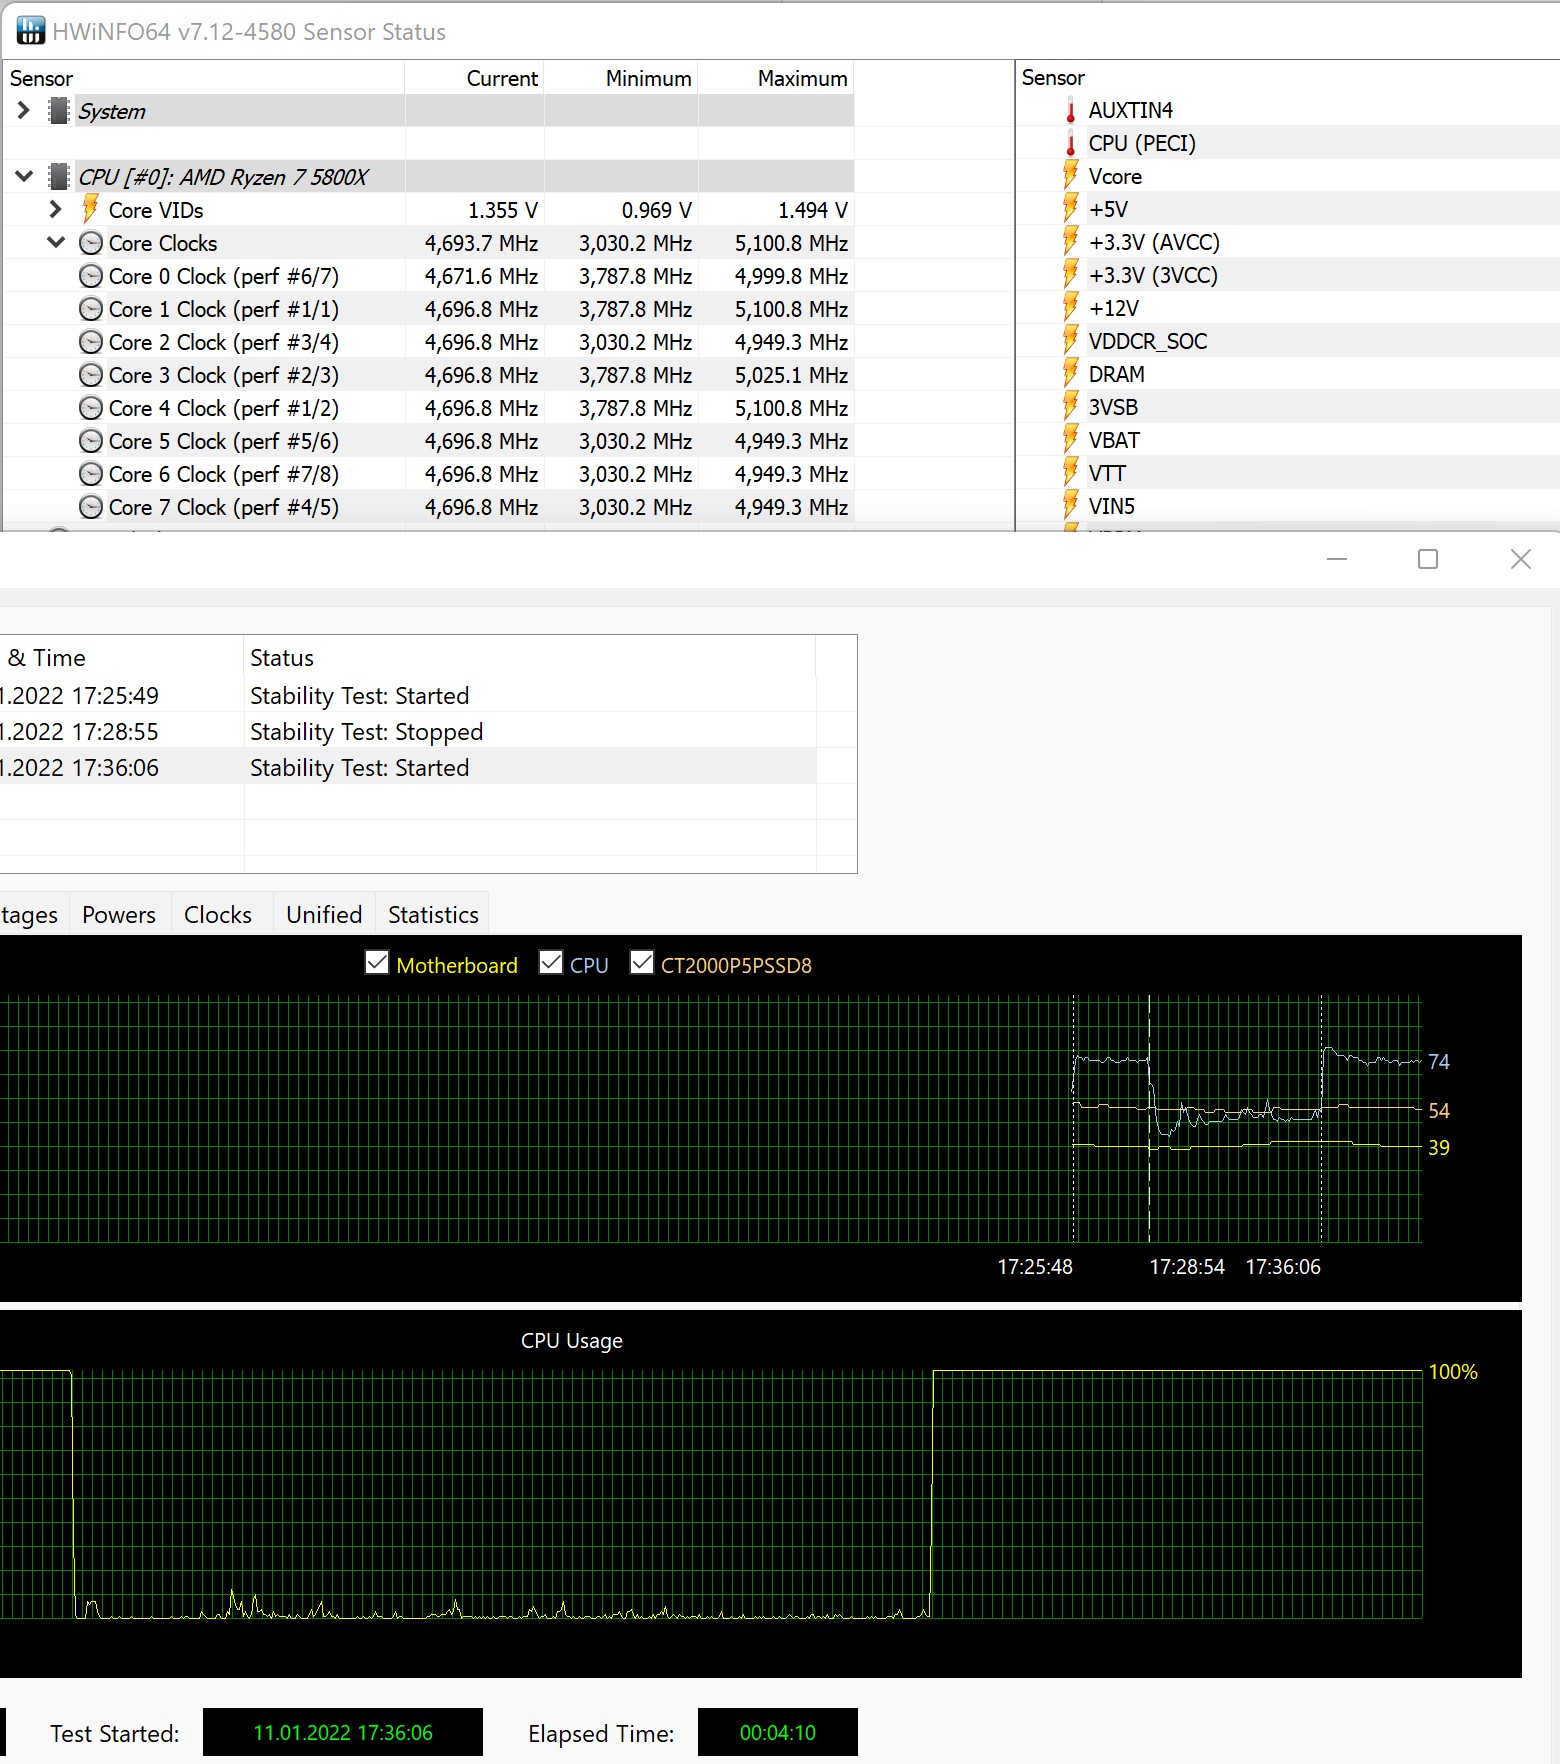1560x1764 pixels.
Task: Click the AUXTIN4 thermometer icon
Action: coord(1071,110)
